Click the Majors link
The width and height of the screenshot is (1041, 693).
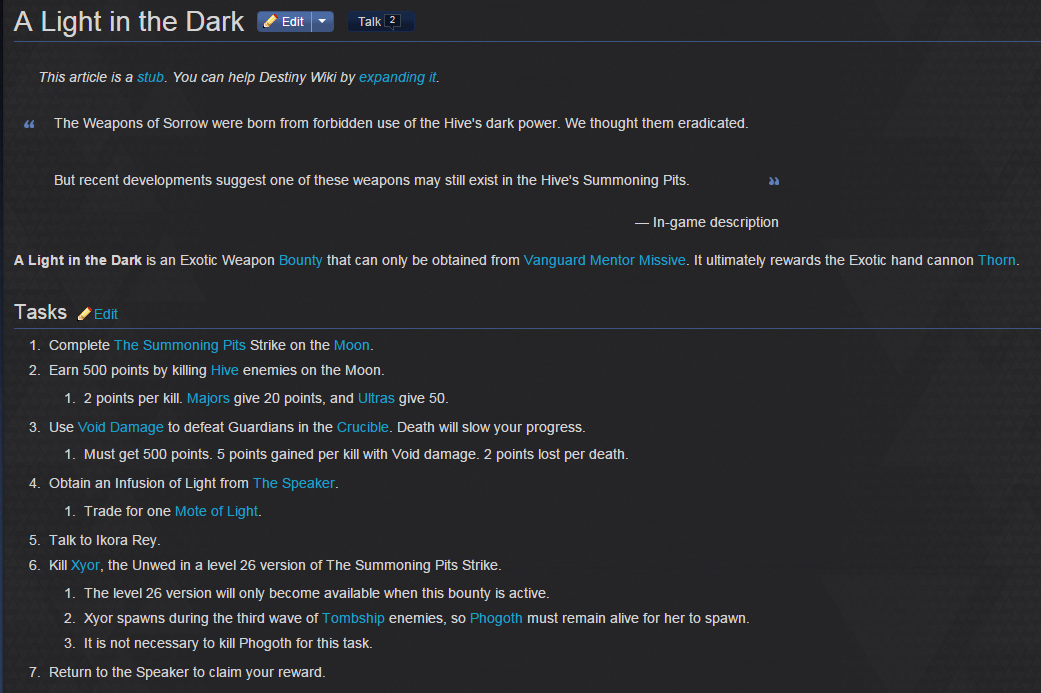pos(208,398)
